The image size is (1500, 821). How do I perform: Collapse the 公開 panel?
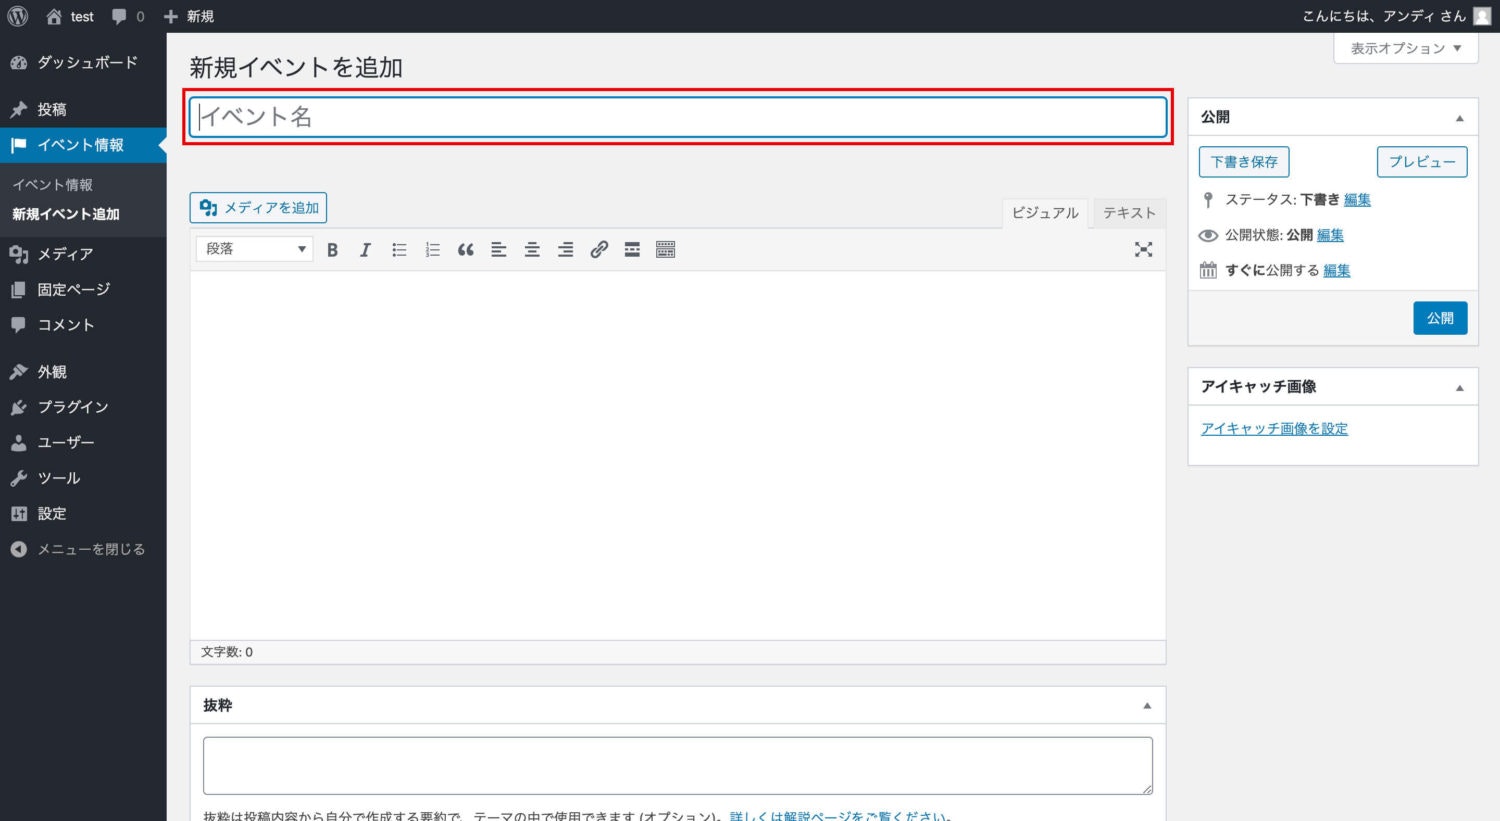(x=1459, y=118)
